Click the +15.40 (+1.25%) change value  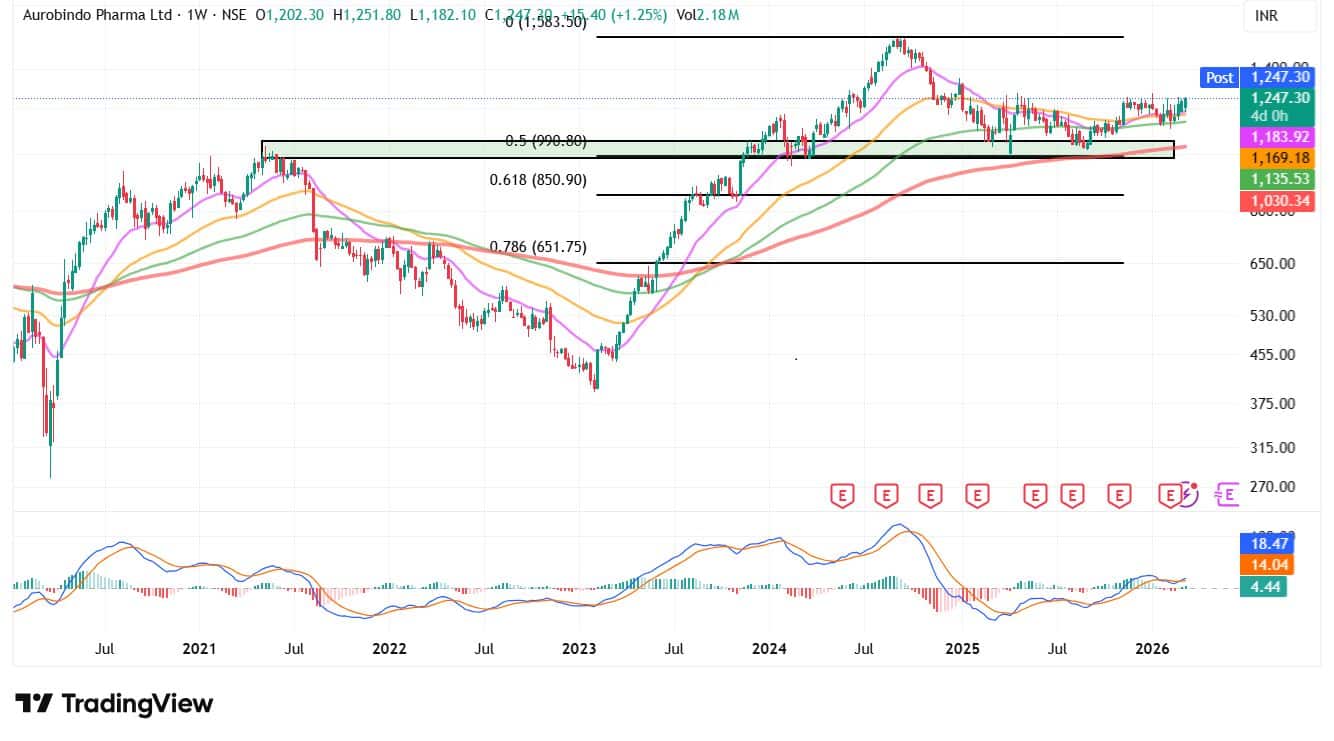614,17
